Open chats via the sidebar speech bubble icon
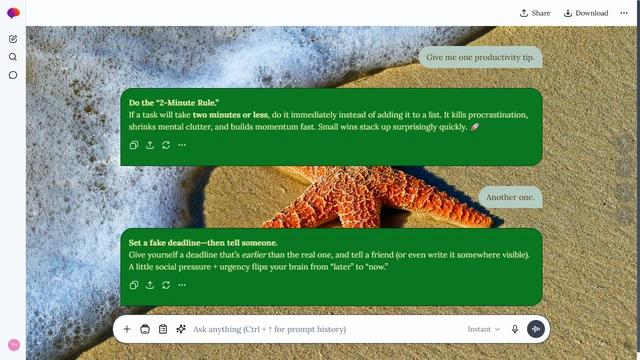Screen dimensions: 640x360 (13, 75)
